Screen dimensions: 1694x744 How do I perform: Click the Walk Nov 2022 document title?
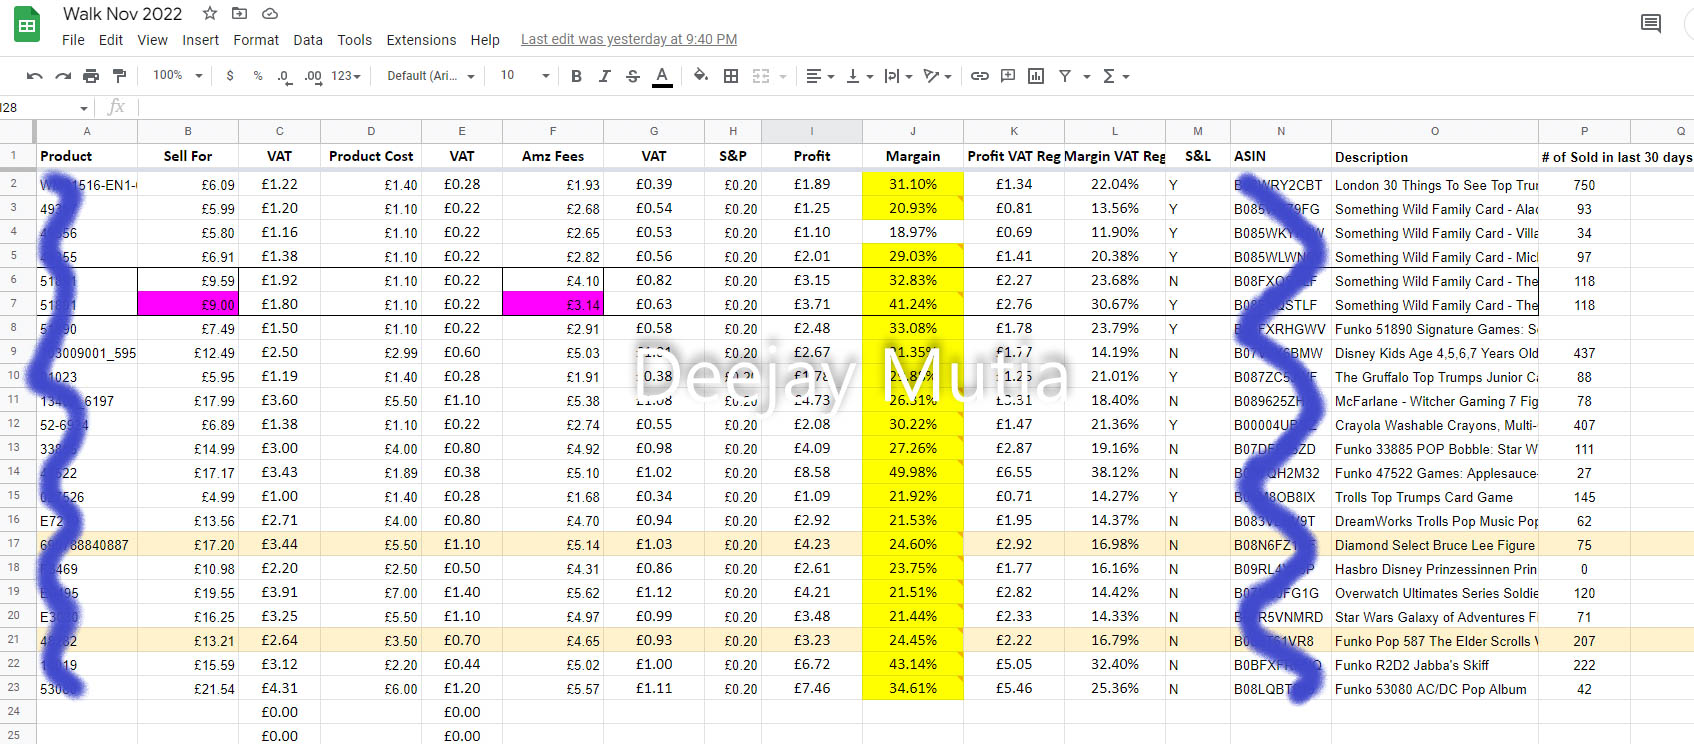click(123, 14)
